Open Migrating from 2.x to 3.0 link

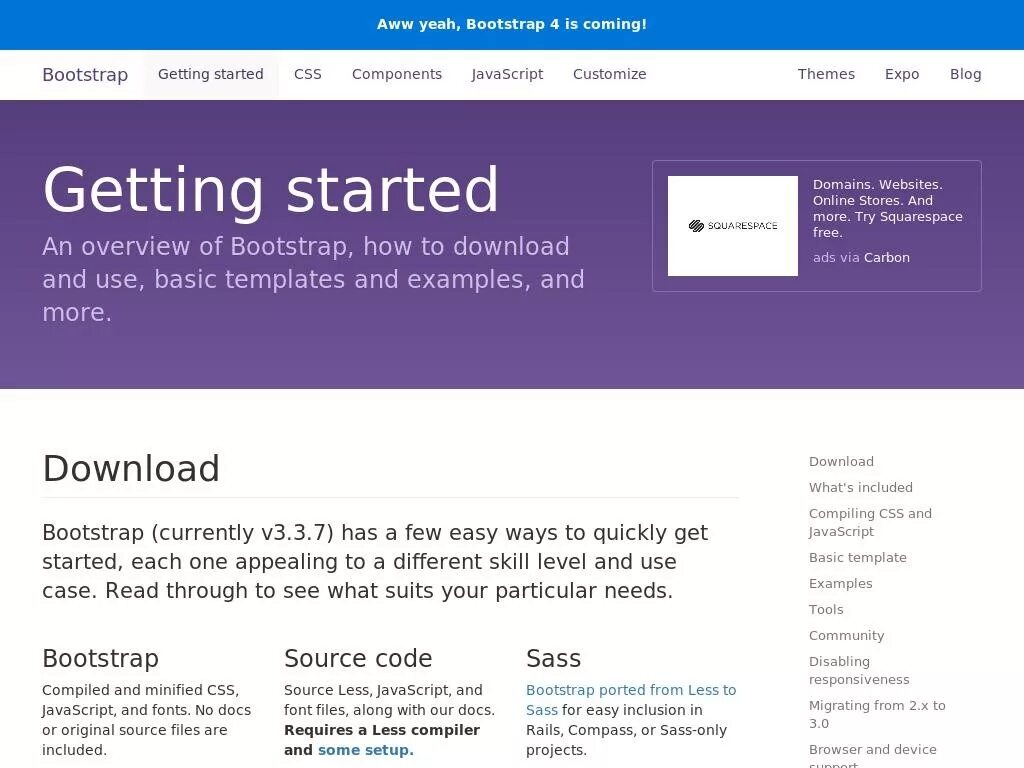pos(877,714)
